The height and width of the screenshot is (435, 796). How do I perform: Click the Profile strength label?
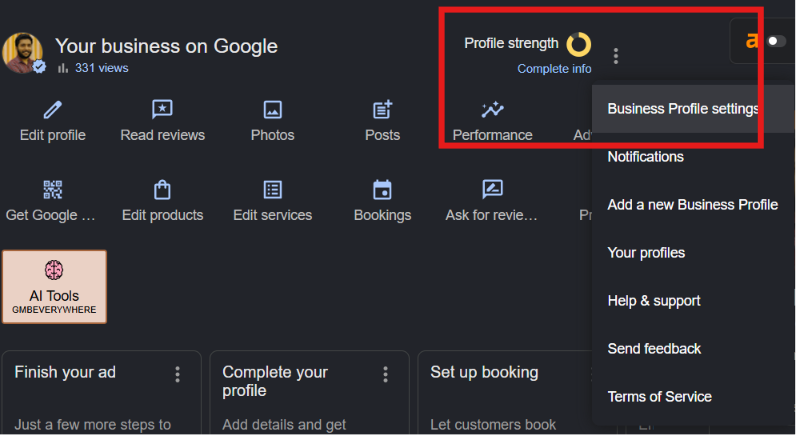pos(511,44)
